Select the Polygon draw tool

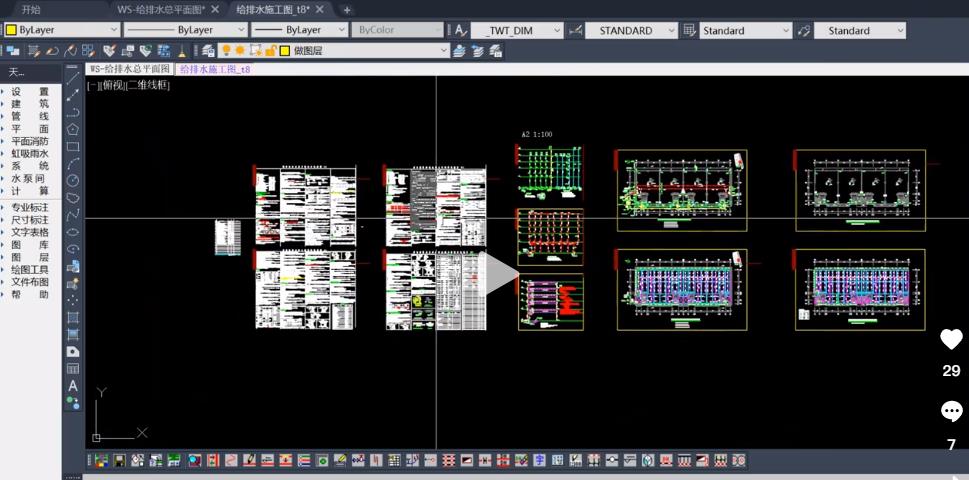[73, 129]
